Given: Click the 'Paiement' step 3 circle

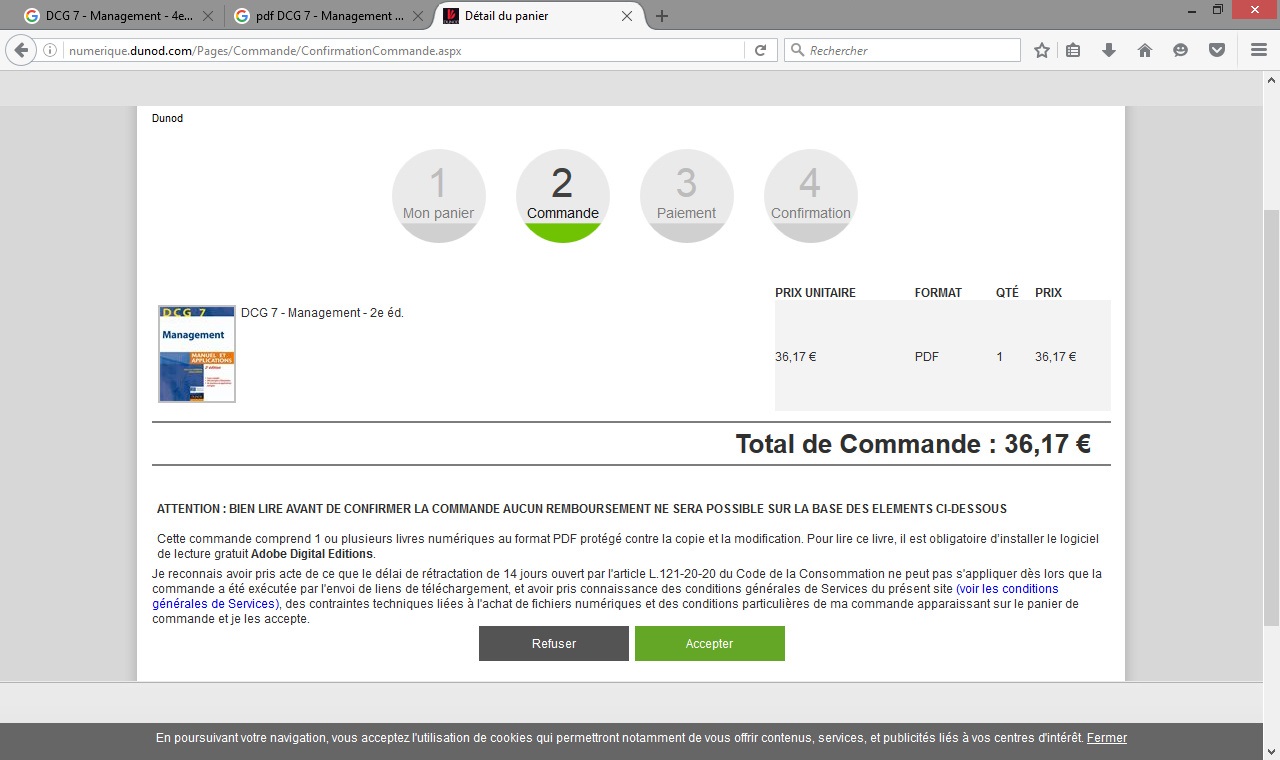Looking at the screenshot, I should tap(687, 196).
